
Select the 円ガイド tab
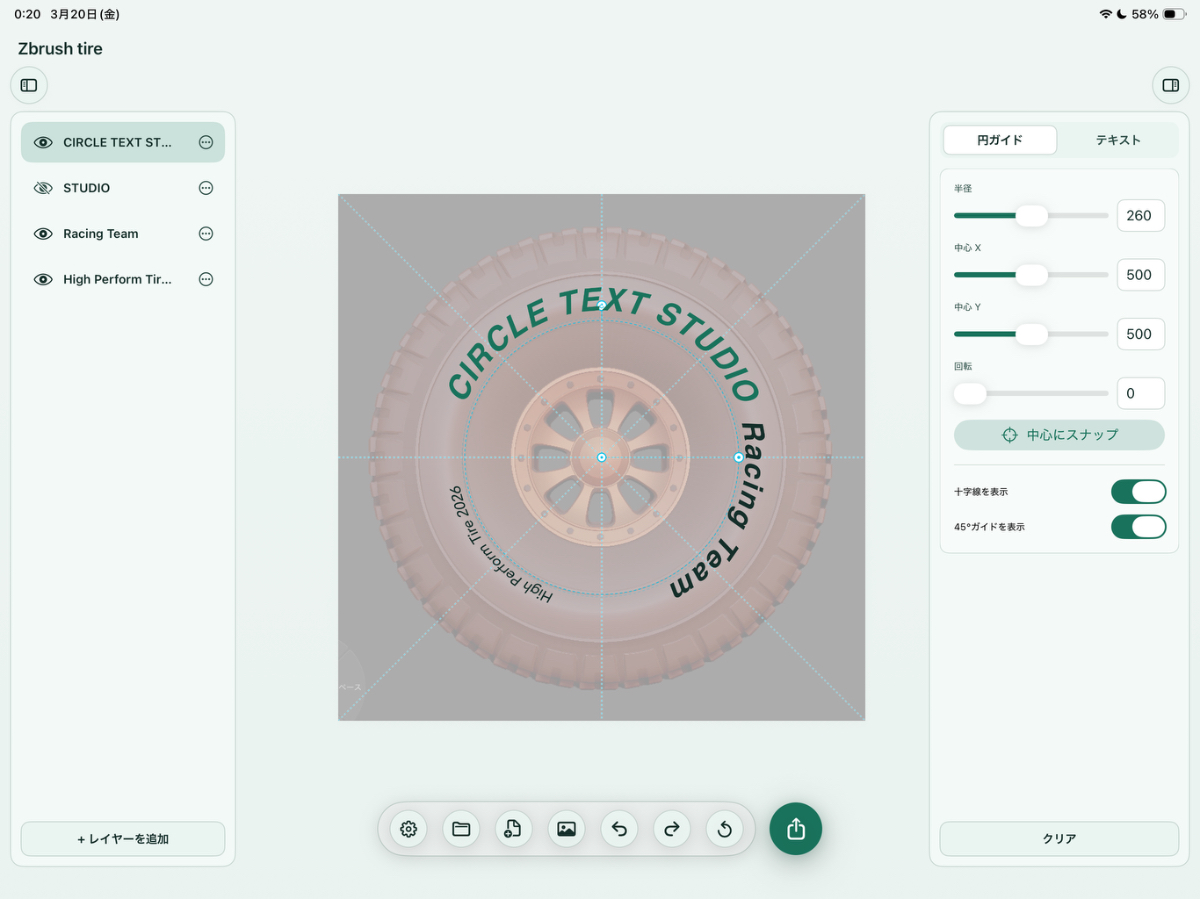[1000, 140]
